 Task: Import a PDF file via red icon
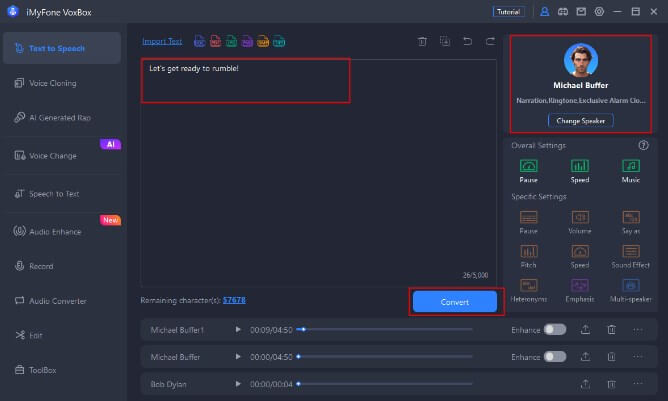(216, 41)
